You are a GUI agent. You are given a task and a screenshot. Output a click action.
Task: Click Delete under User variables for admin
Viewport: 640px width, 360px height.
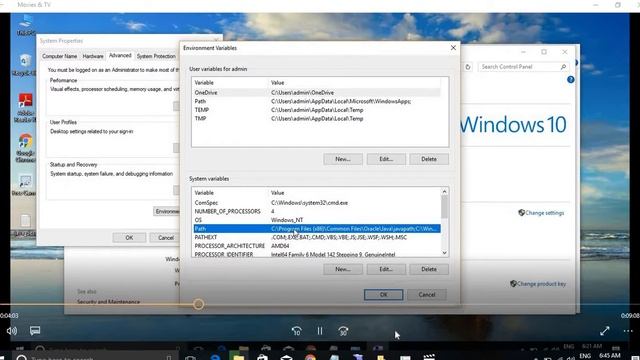click(429, 159)
